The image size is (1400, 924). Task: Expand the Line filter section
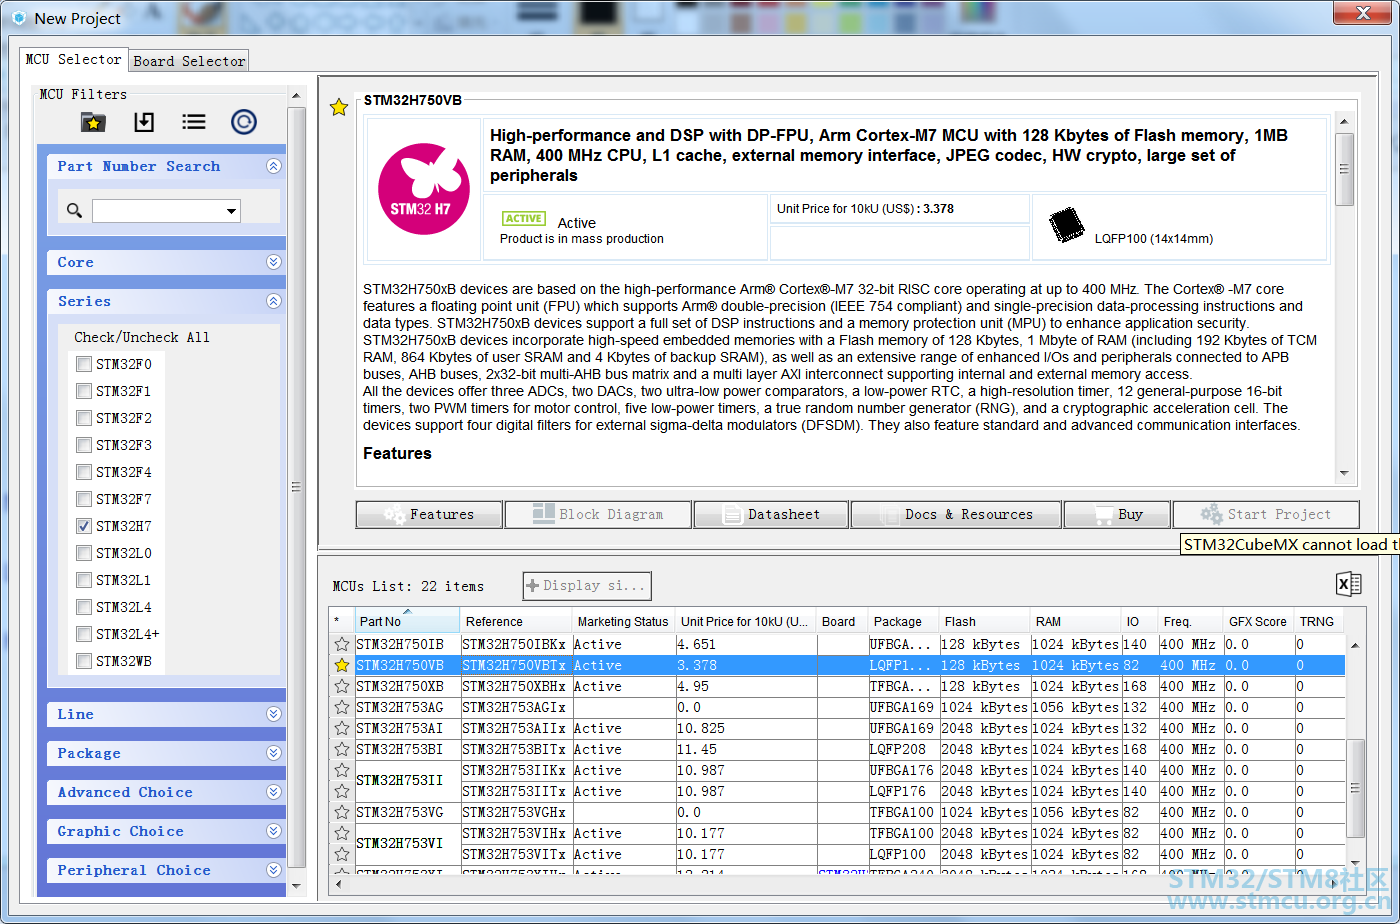(273, 714)
